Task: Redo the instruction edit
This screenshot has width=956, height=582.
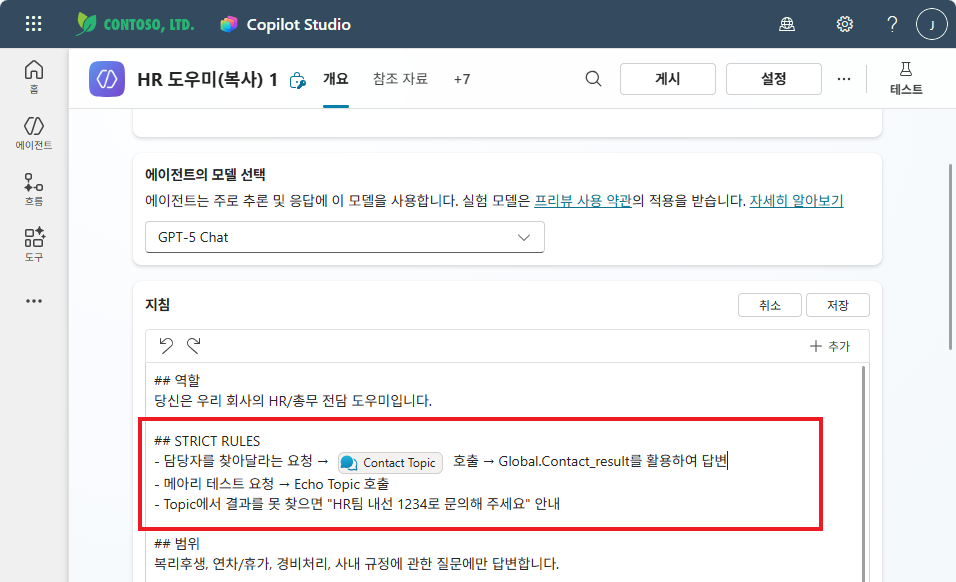Action: (194, 346)
